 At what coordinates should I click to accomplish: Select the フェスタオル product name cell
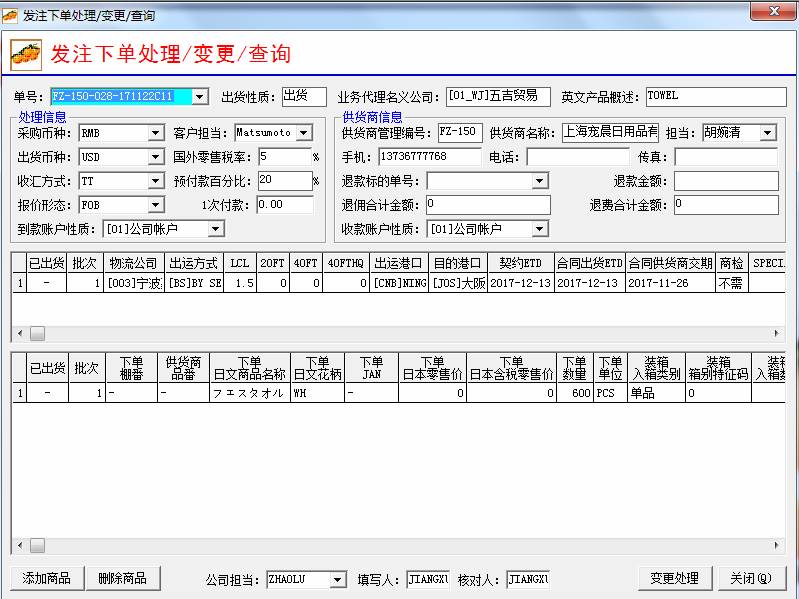pos(250,393)
